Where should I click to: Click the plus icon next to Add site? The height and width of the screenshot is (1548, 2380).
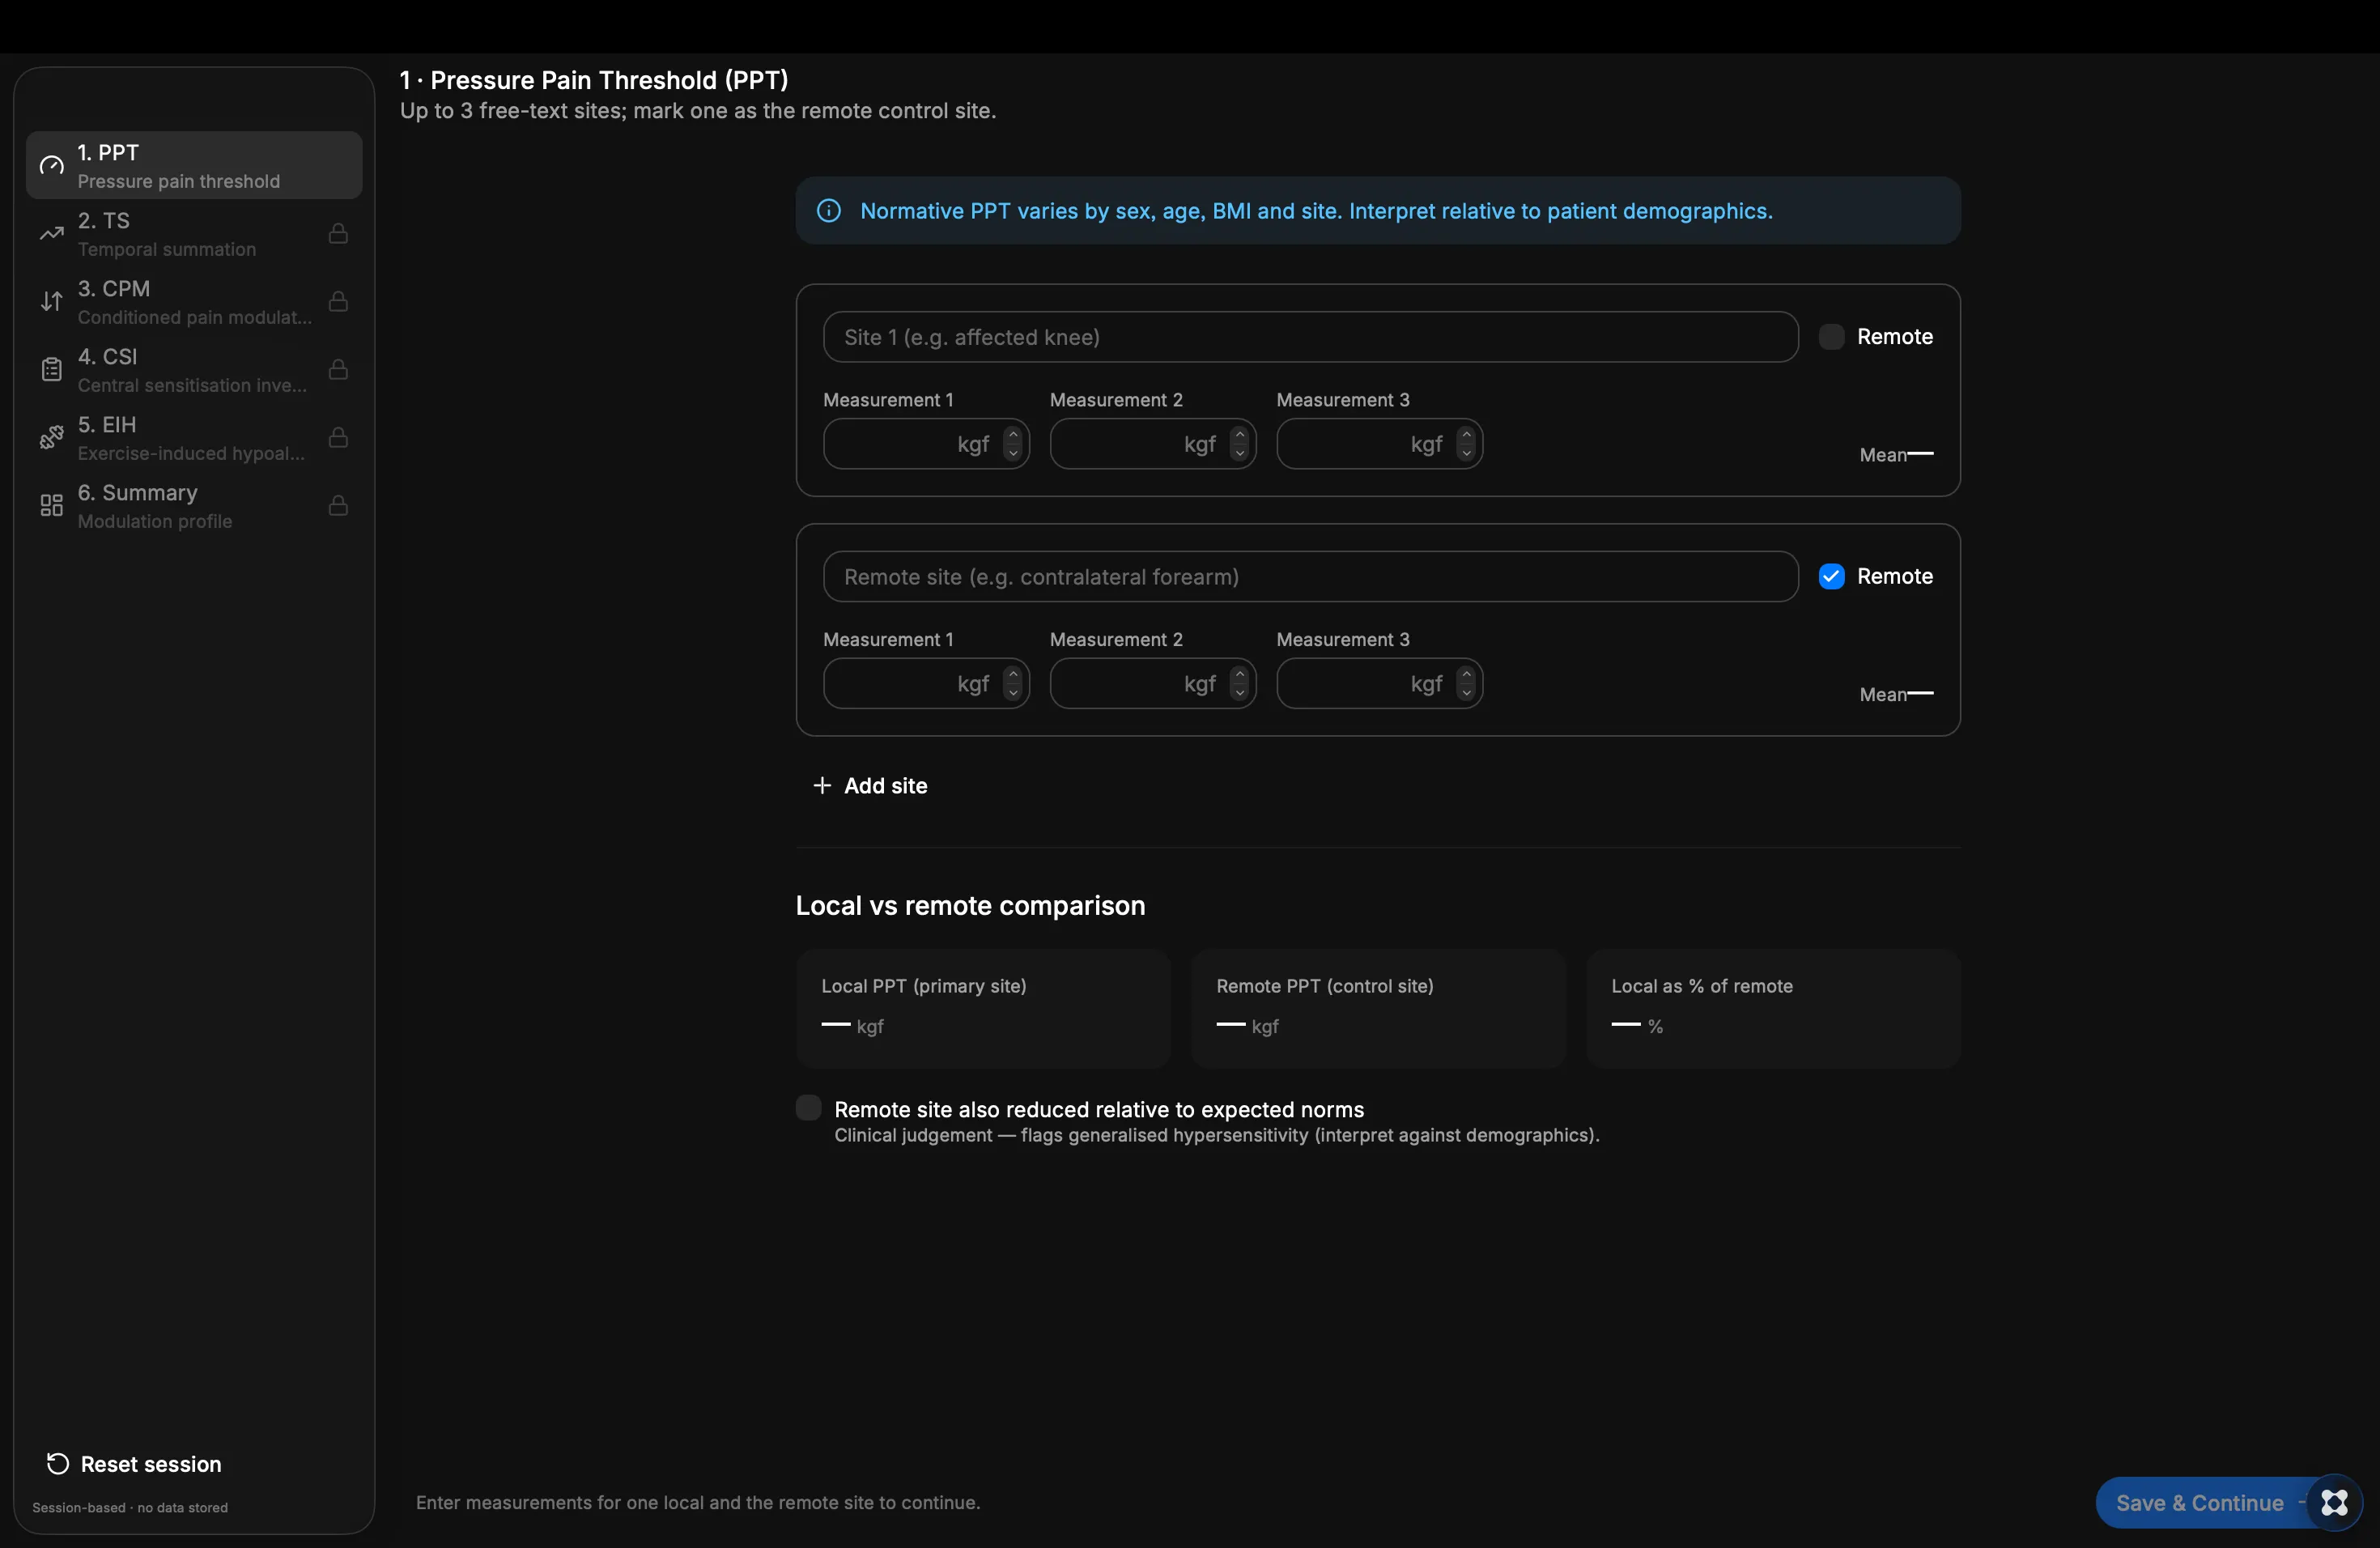[x=822, y=786]
